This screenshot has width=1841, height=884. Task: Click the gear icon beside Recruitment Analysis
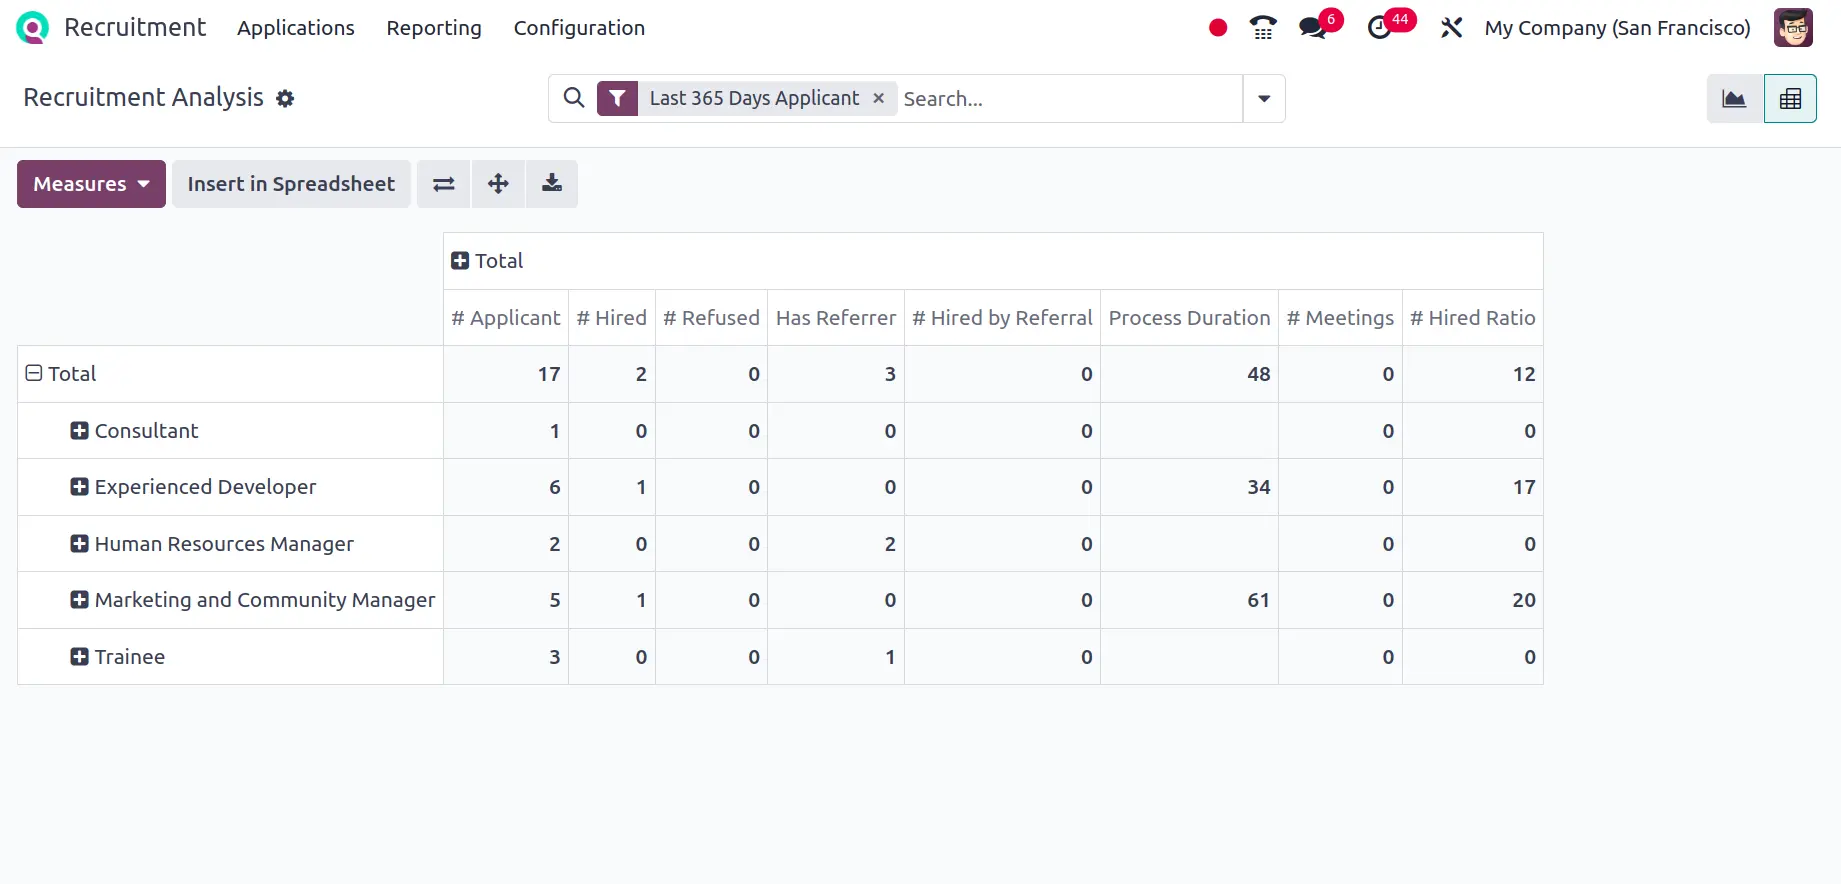[285, 99]
